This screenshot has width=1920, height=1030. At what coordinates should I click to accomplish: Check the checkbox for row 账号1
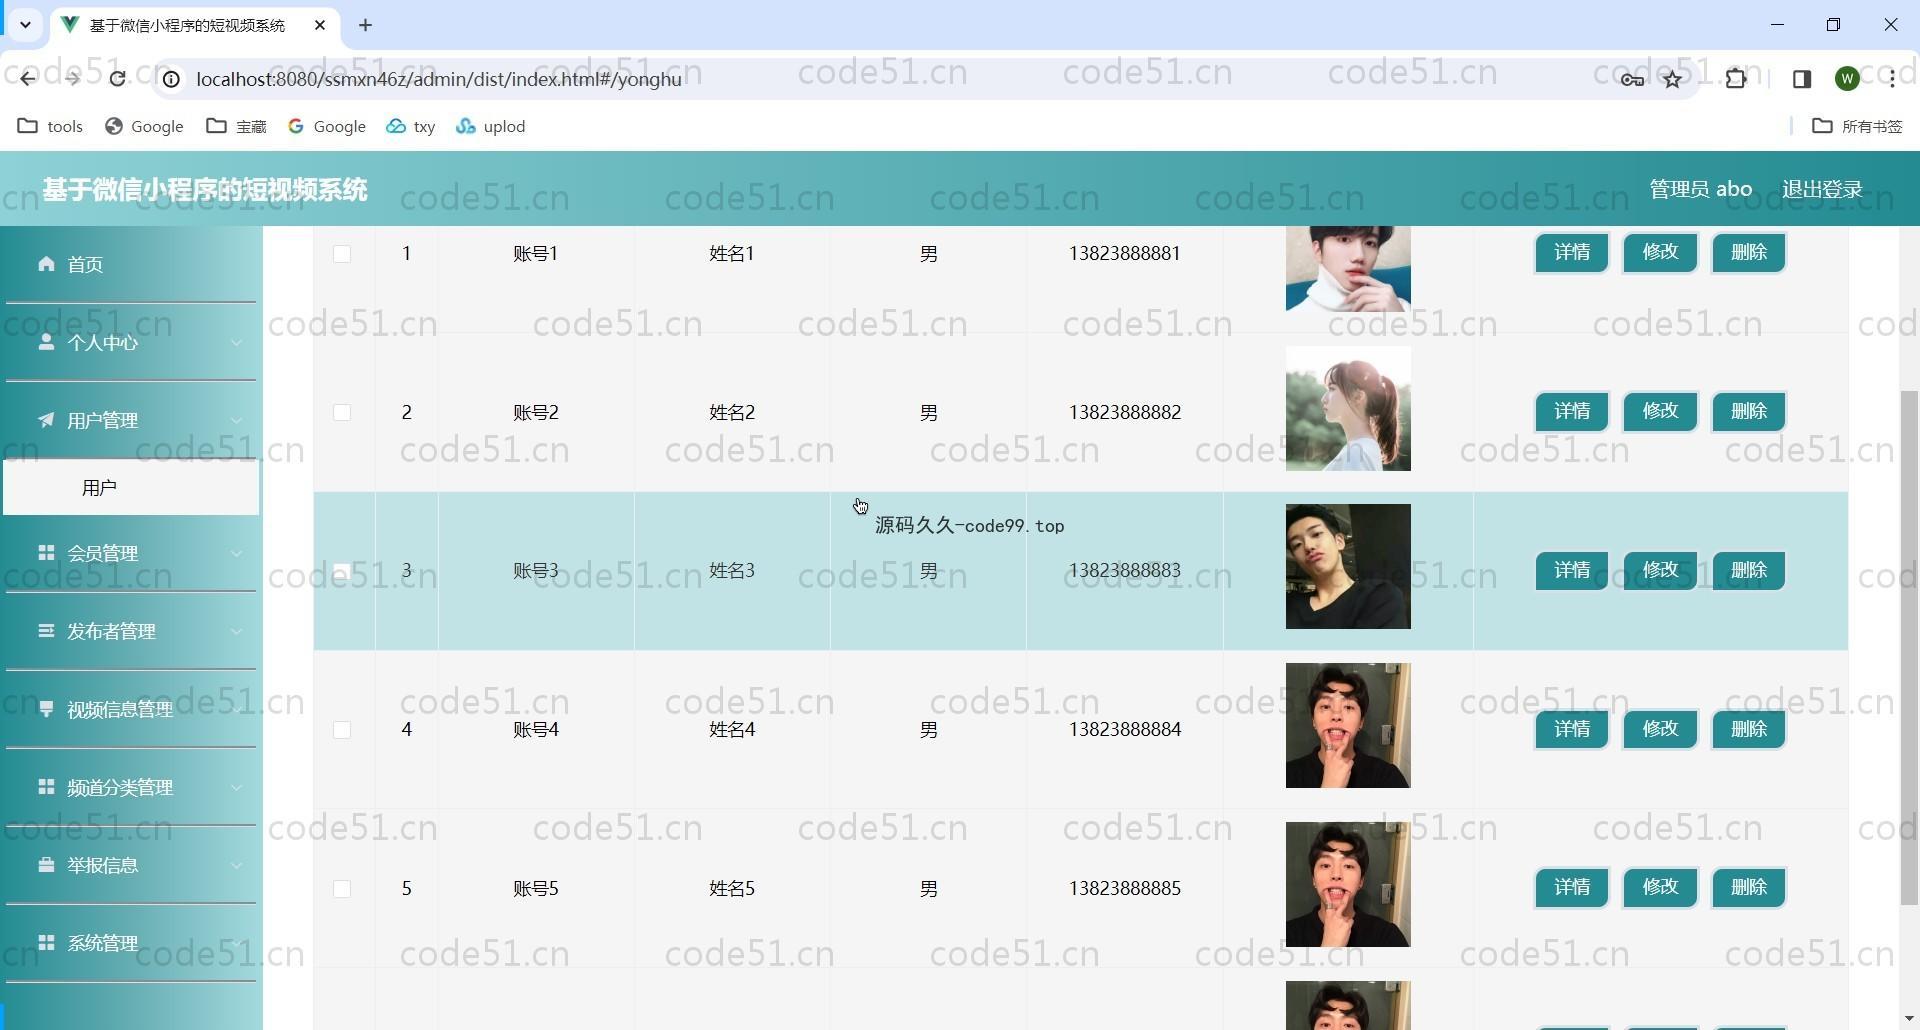pos(342,254)
